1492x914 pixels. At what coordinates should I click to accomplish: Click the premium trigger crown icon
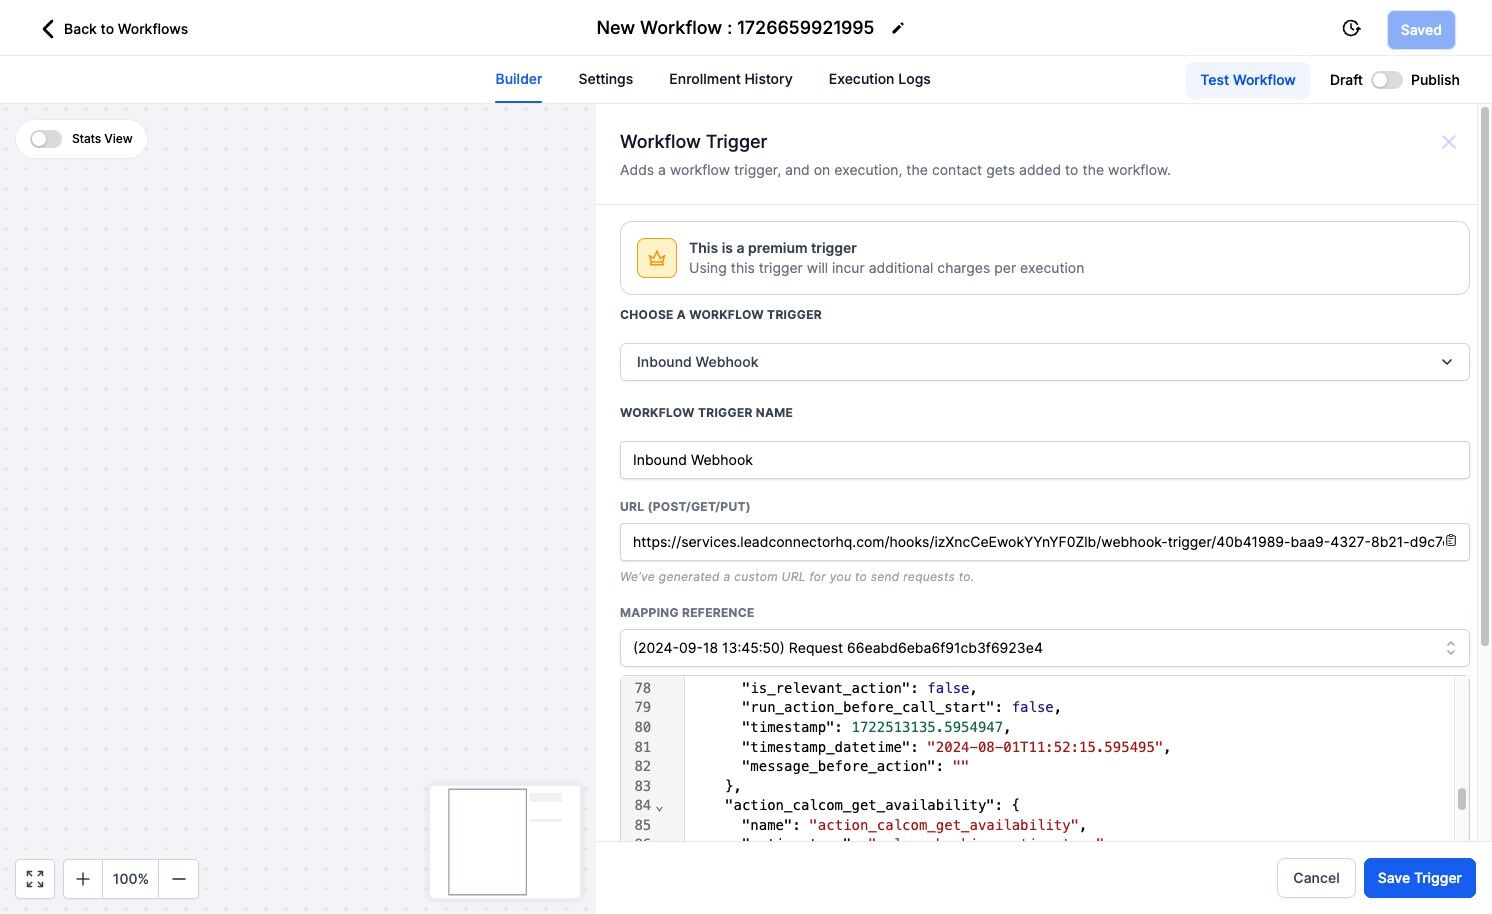point(657,258)
